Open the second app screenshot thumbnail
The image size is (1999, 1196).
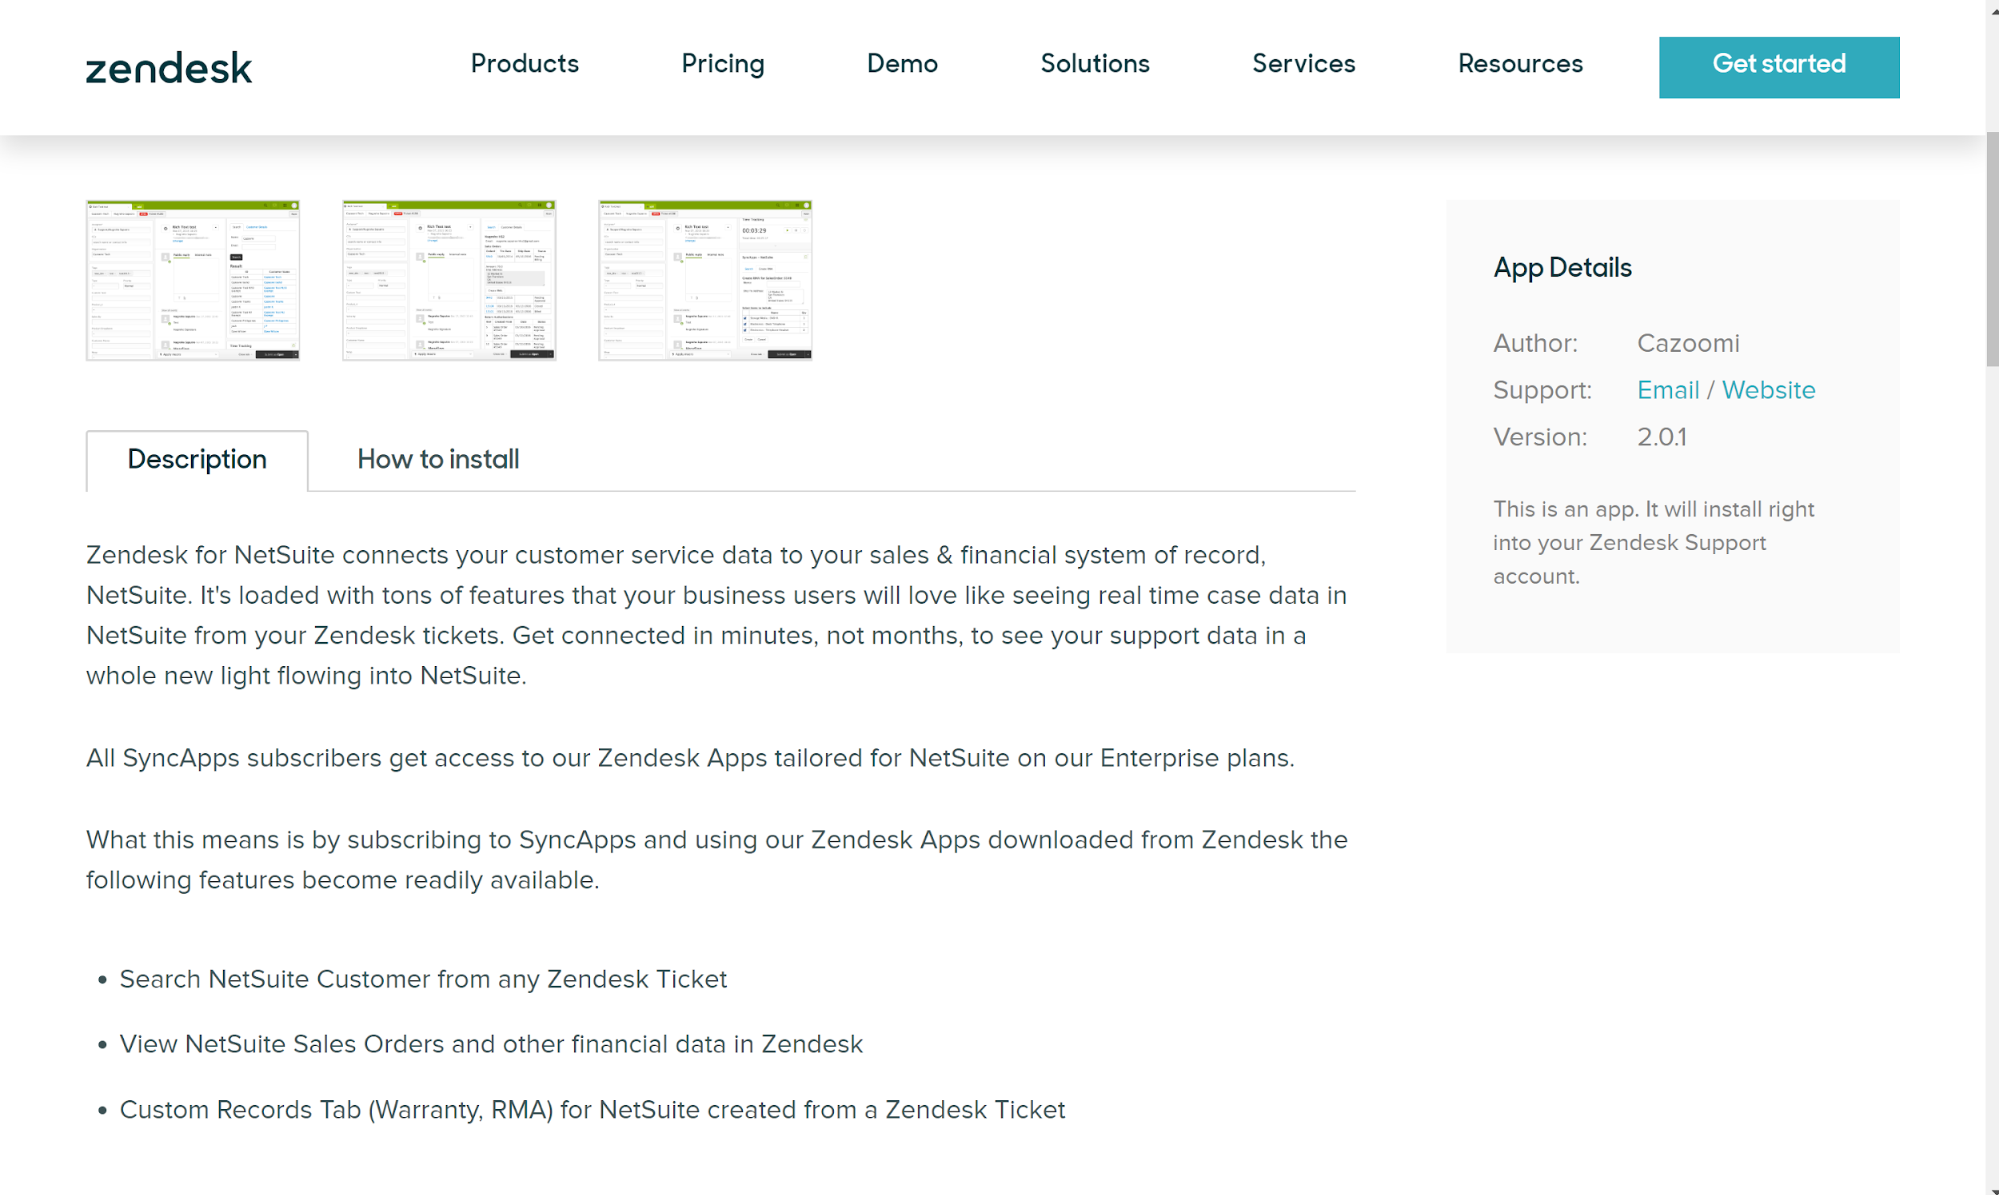click(448, 280)
